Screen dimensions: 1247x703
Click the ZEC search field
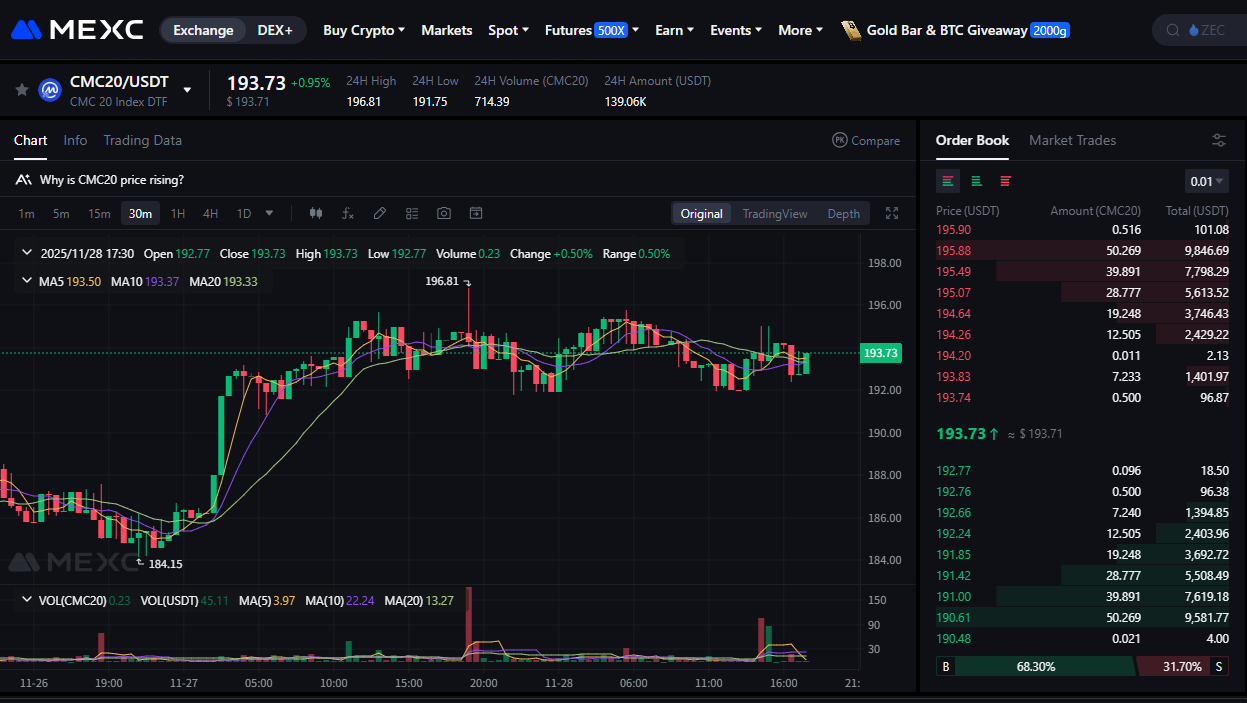(1200, 30)
